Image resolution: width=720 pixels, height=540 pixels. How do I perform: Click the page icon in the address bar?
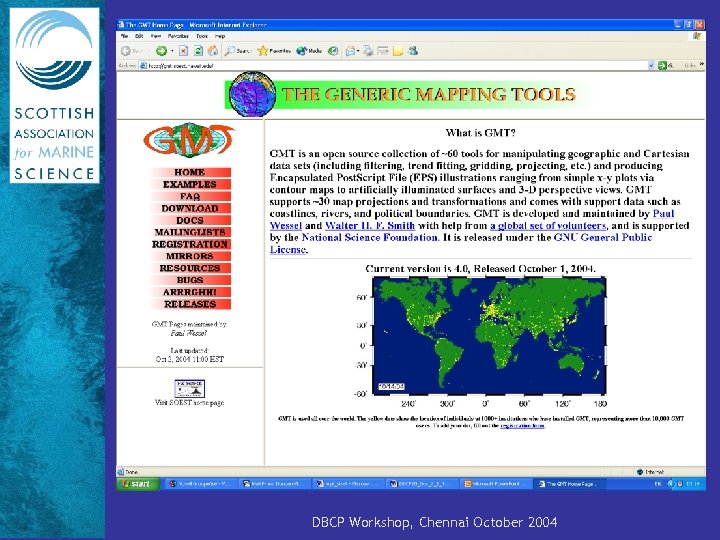143,66
